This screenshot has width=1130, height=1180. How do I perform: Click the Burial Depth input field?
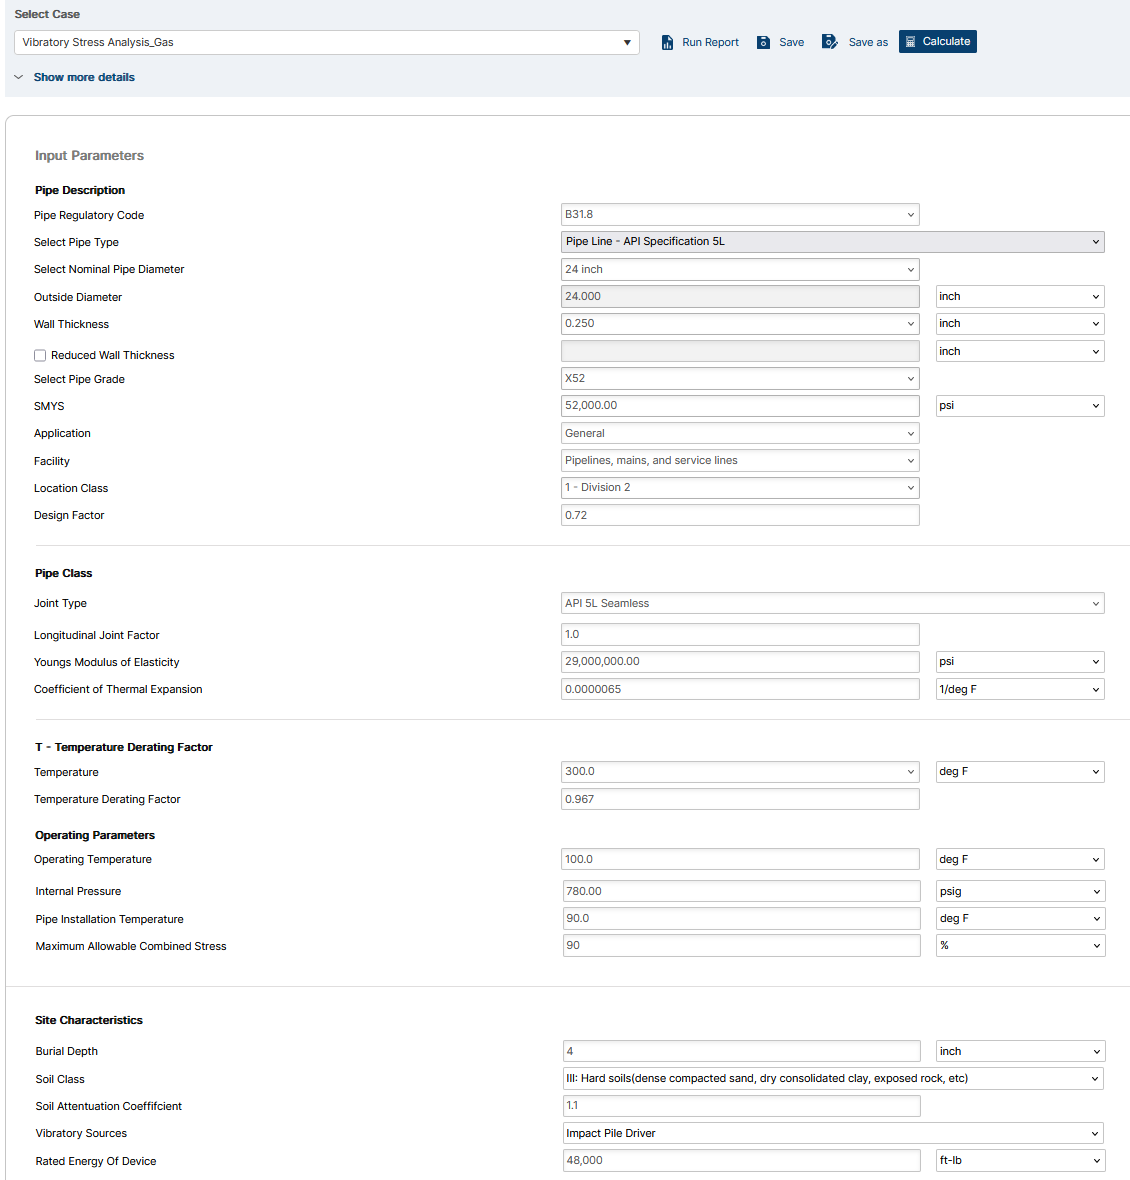pos(740,1051)
